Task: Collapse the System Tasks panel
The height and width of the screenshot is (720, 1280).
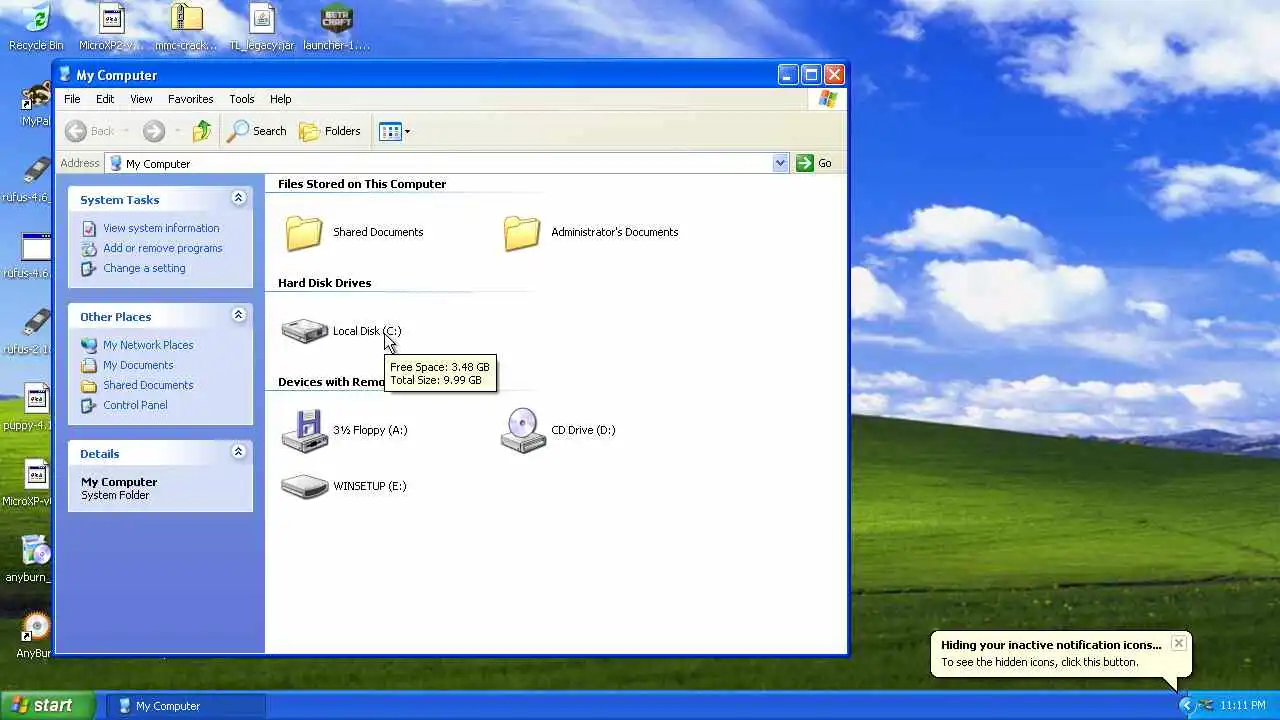Action: click(238, 198)
